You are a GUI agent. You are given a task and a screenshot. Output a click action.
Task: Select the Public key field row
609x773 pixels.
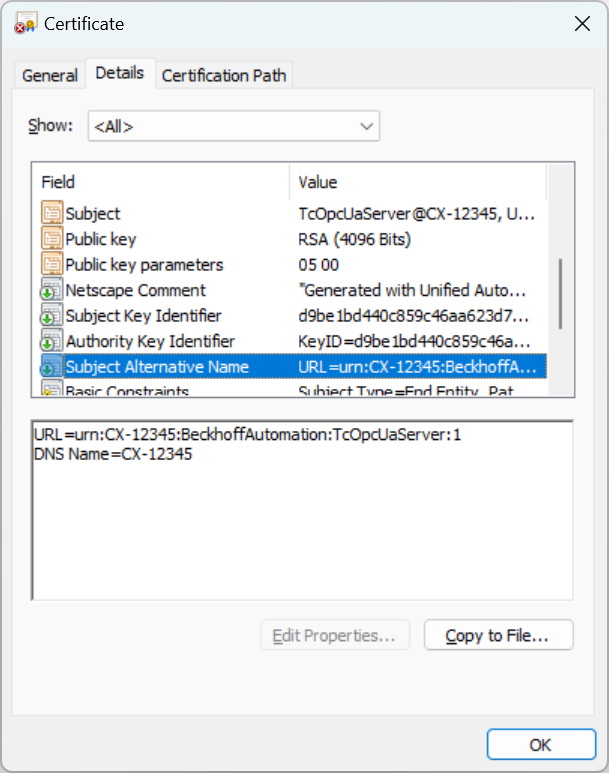coord(293,239)
